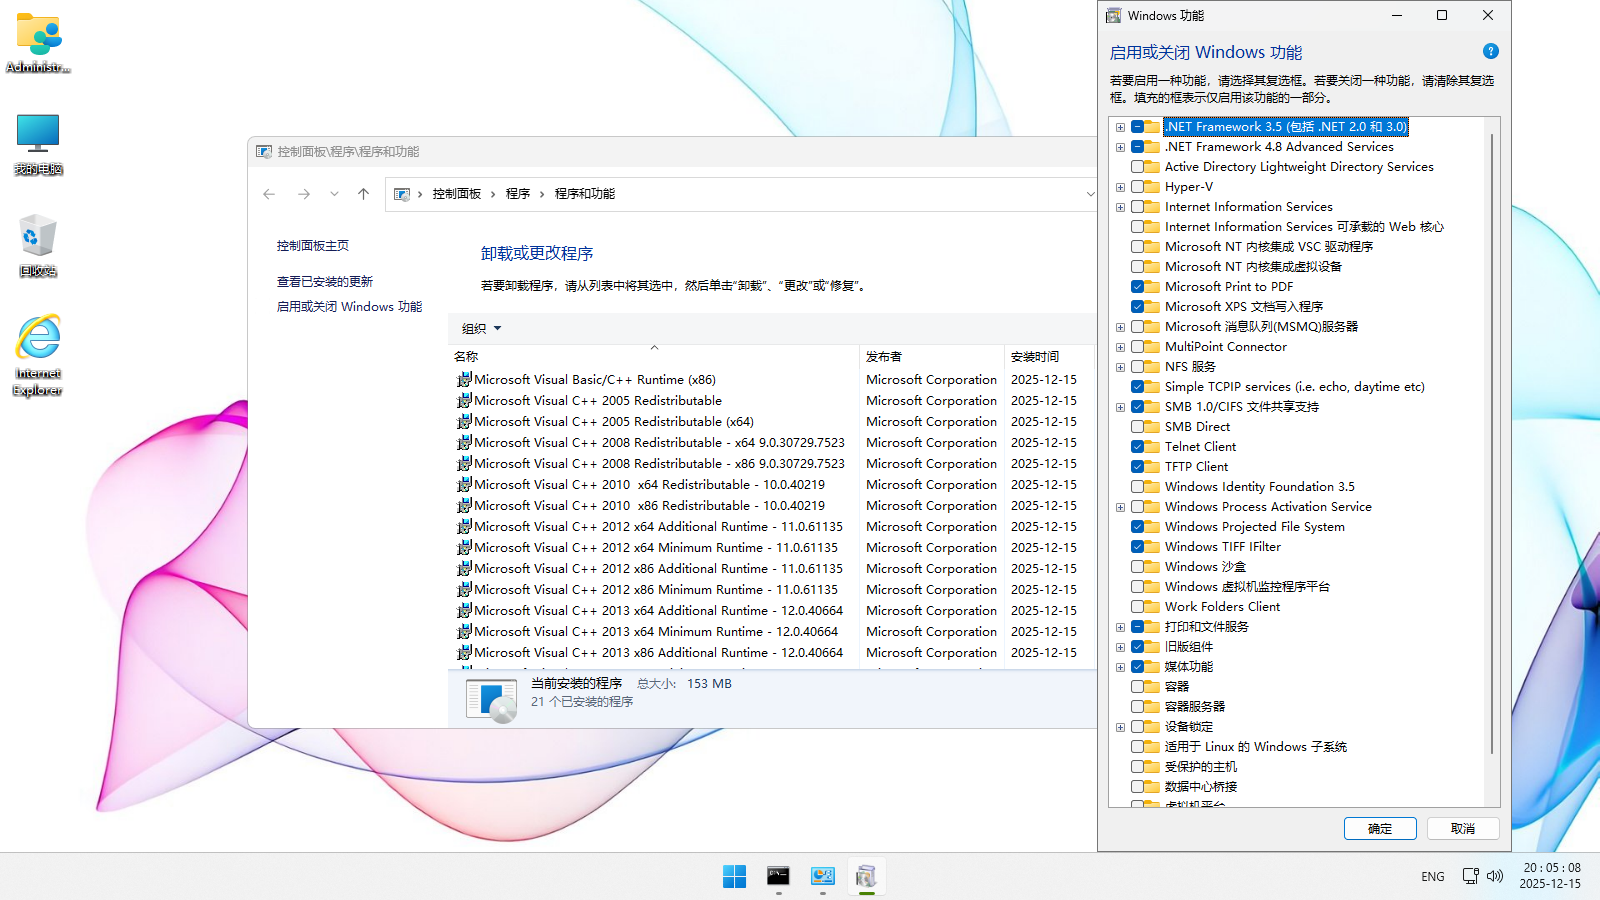The image size is (1600, 900).
Task: Click the volume speaker tray icon
Action: pyautogui.click(x=1495, y=876)
